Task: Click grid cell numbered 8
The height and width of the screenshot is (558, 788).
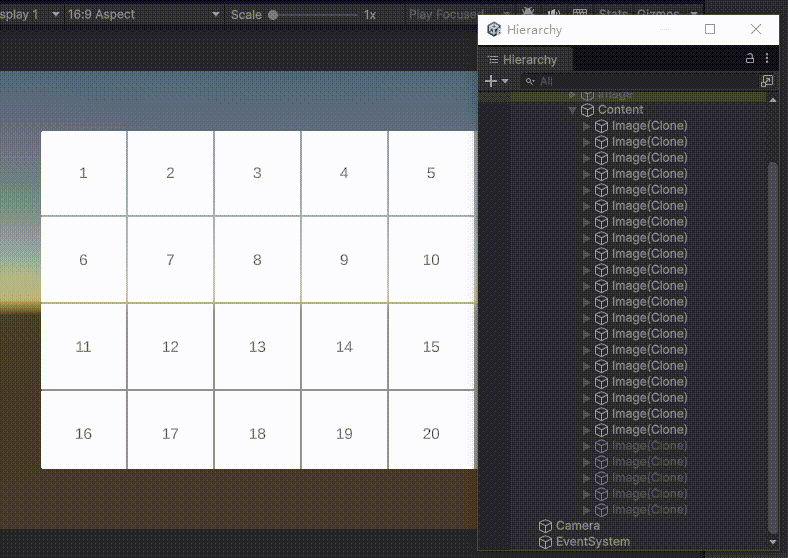Action: [257, 260]
